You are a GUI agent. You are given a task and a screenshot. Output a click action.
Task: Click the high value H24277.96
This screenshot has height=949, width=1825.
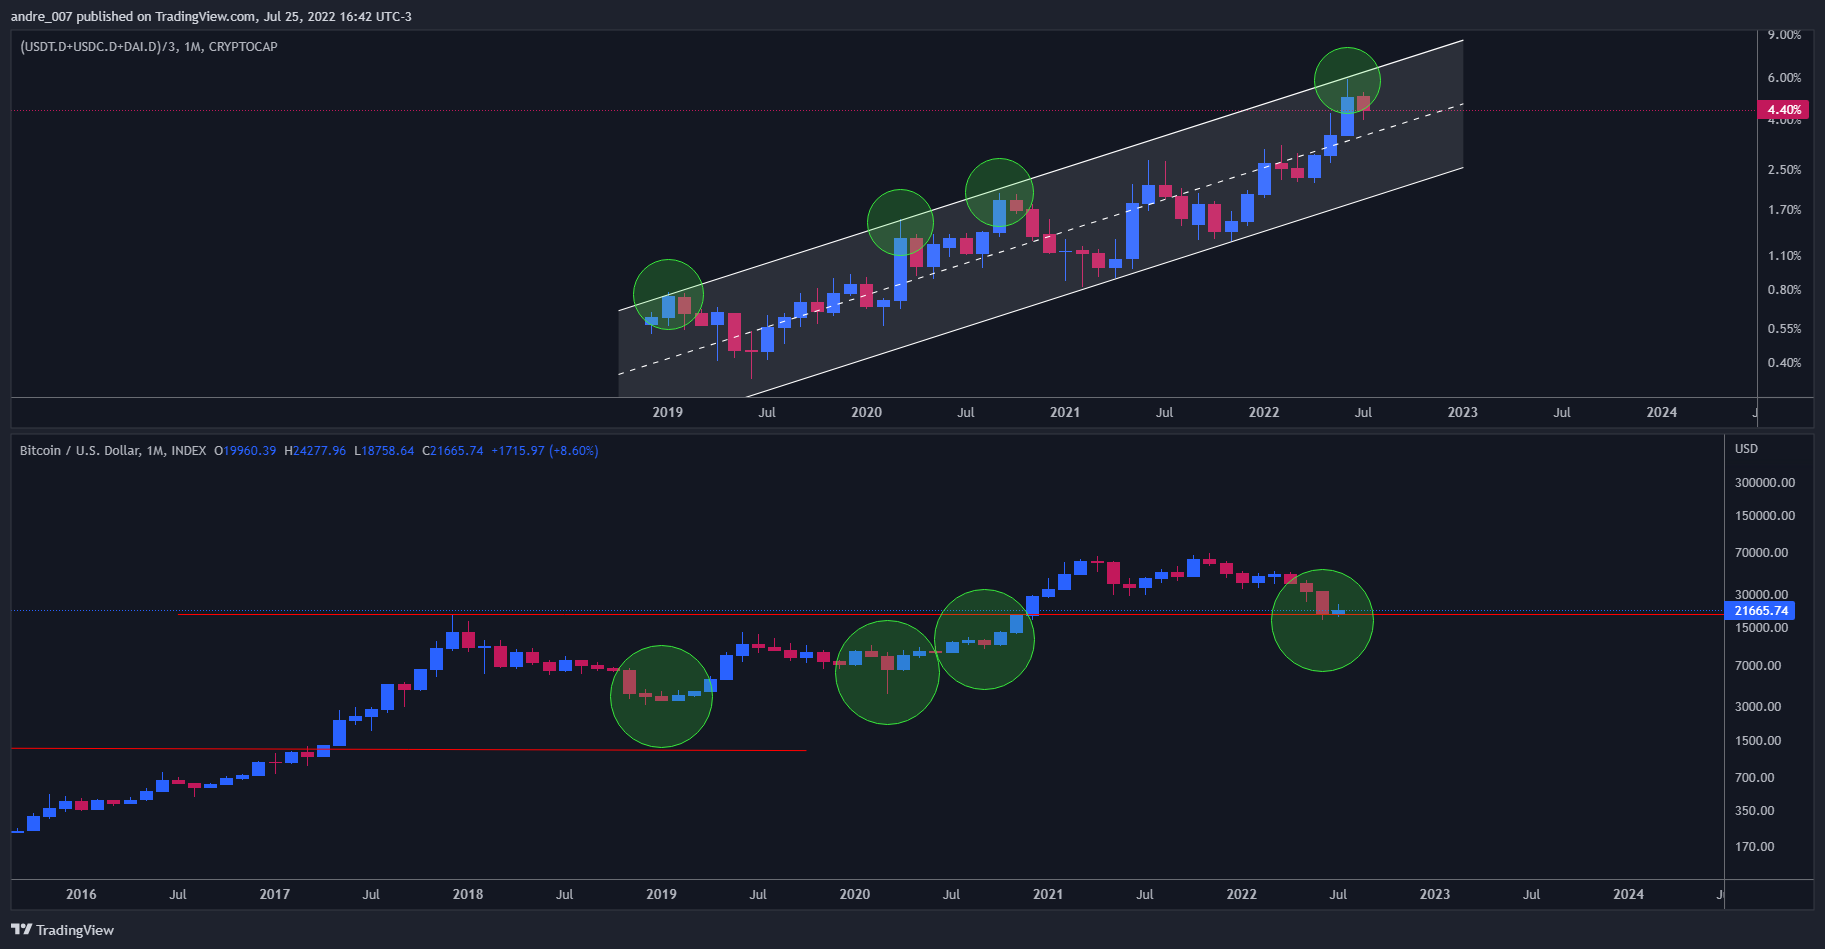click(x=315, y=450)
